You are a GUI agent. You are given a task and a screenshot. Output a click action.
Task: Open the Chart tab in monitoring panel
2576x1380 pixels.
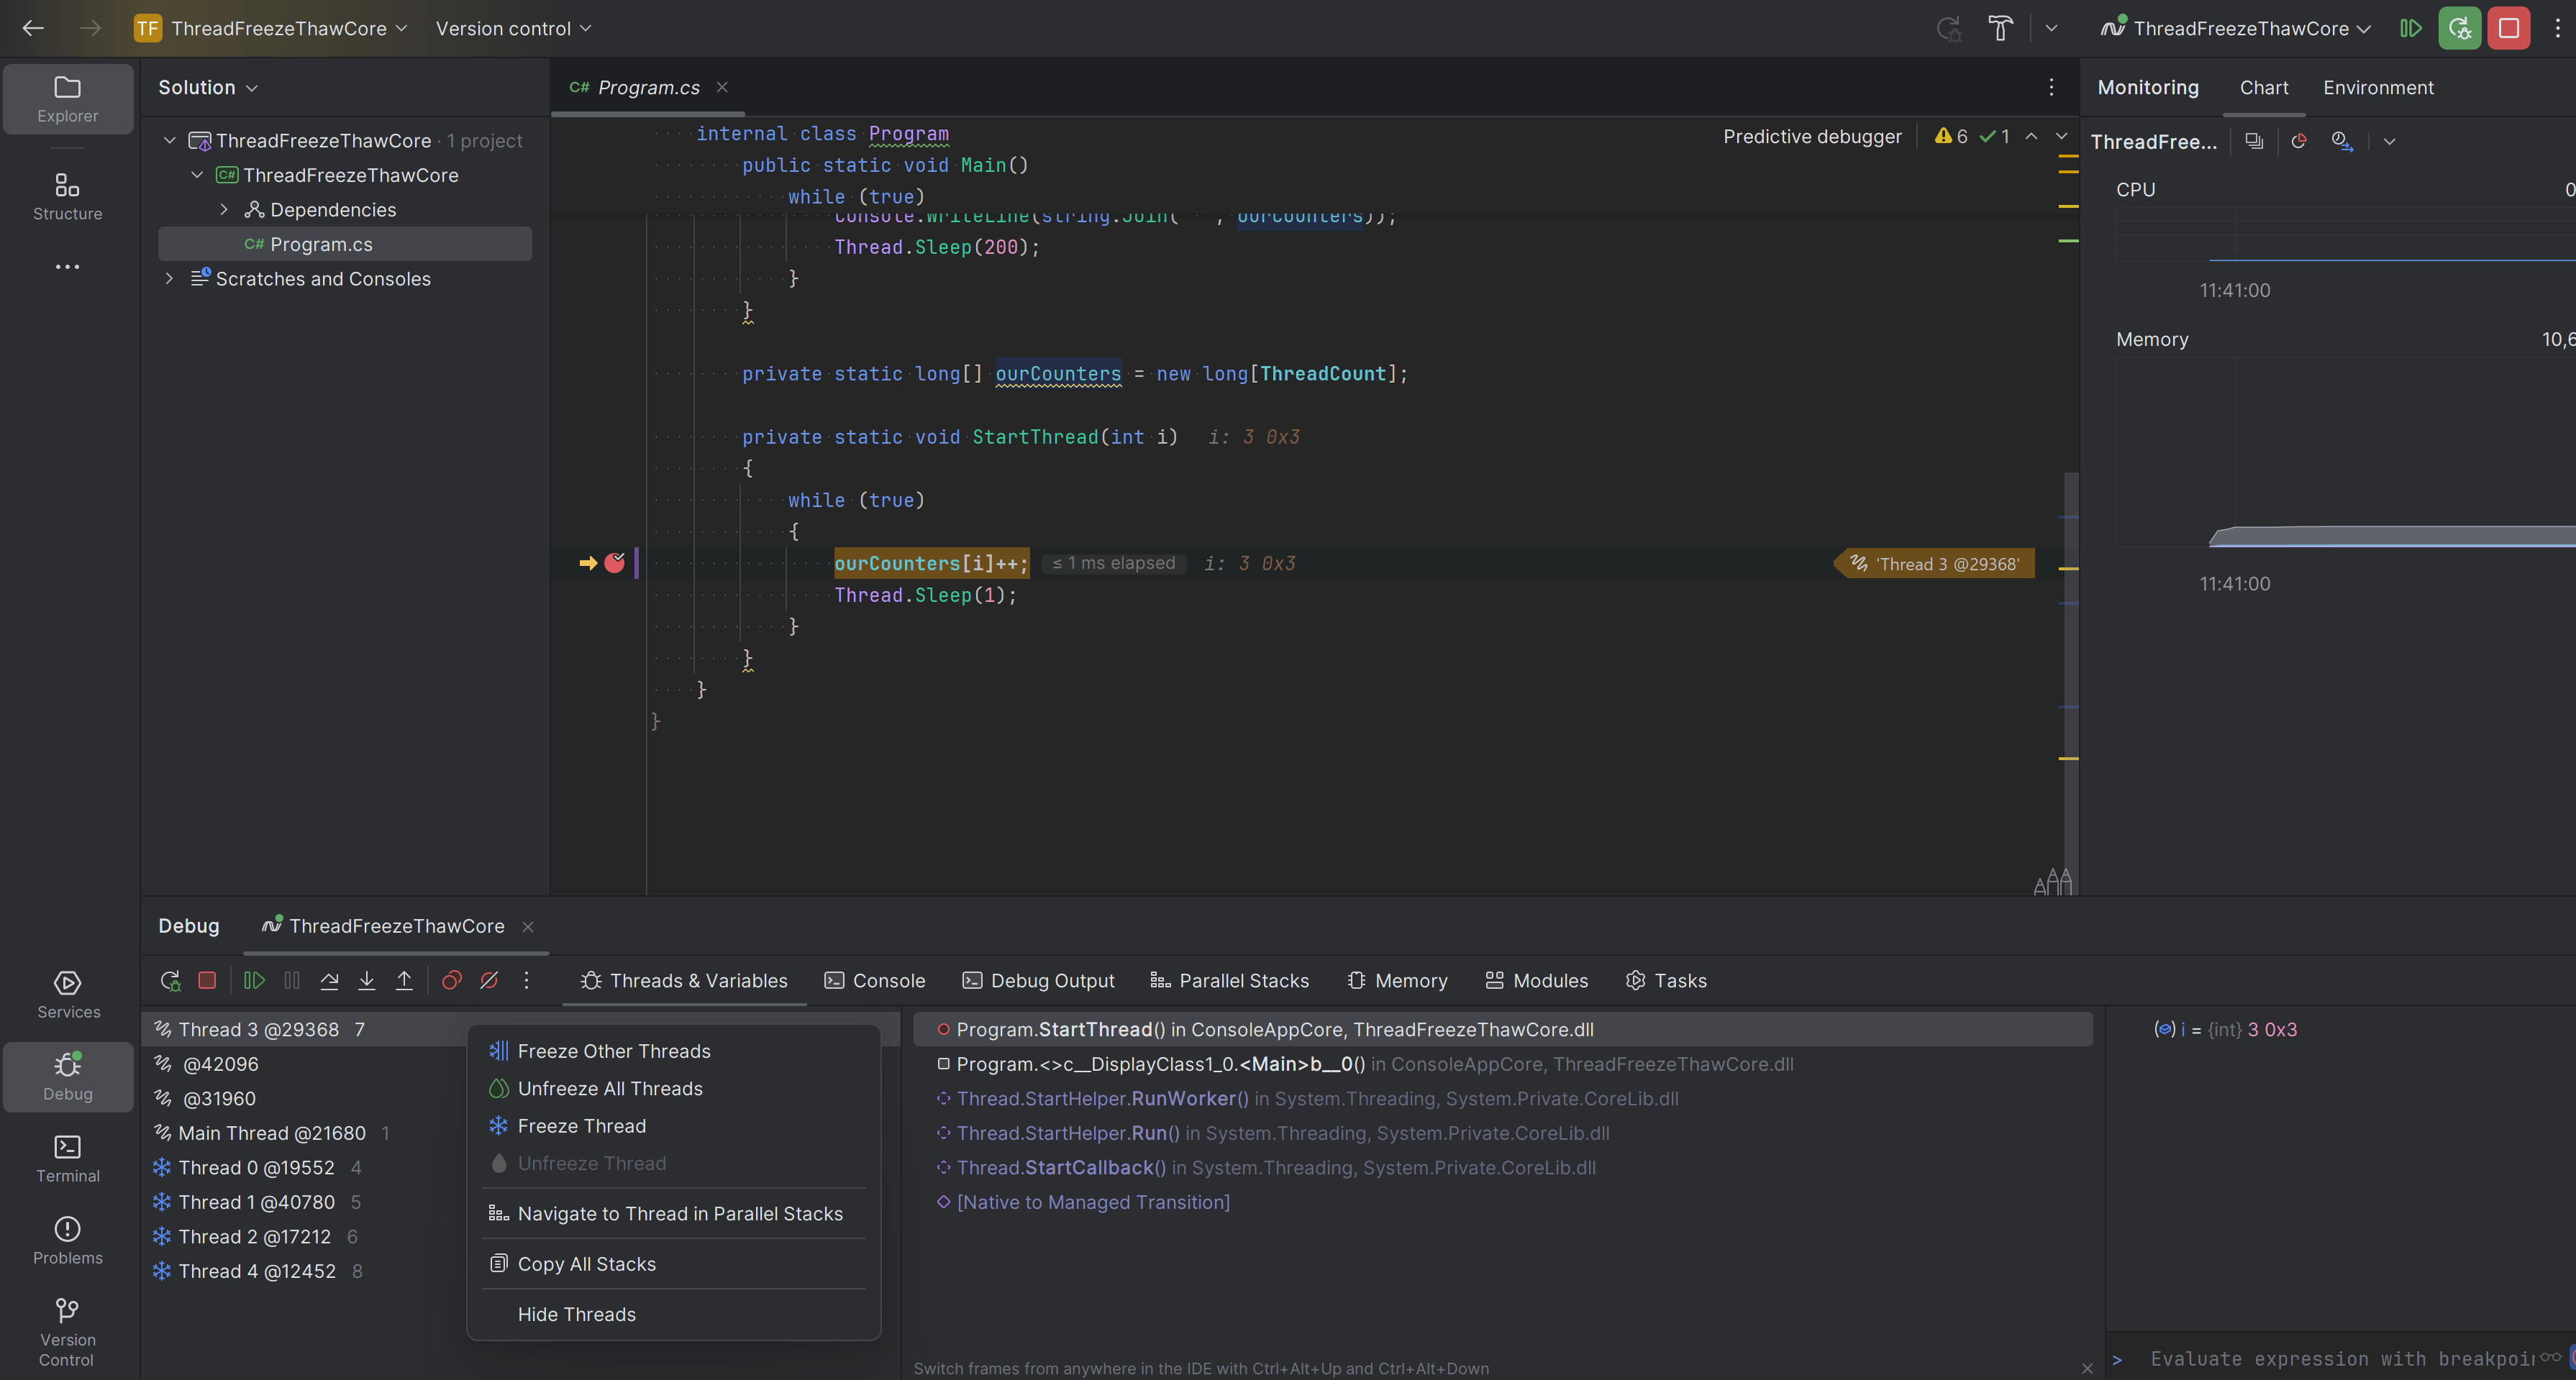click(x=2263, y=87)
